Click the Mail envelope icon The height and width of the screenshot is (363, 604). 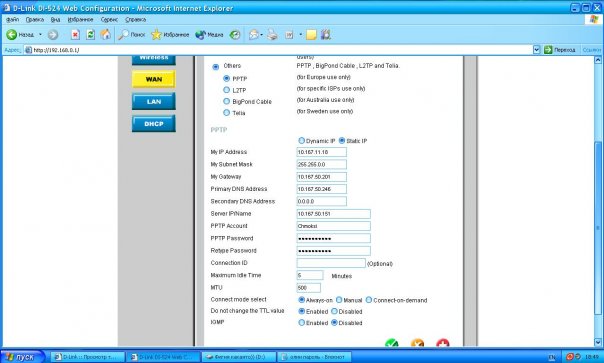click(x=254, y=35)
